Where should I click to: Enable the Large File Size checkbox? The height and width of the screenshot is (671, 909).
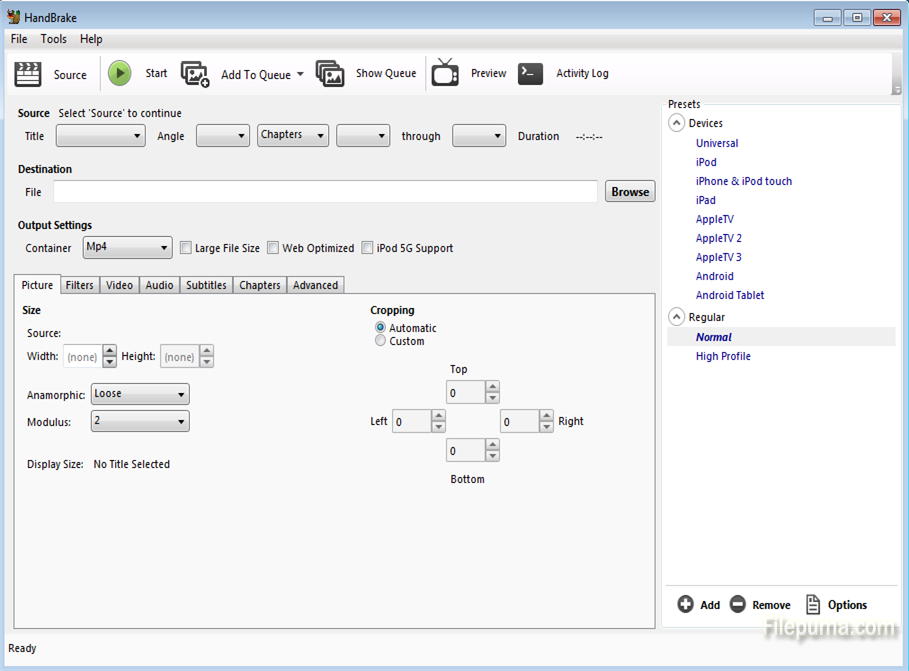click(x=185, y=248)
